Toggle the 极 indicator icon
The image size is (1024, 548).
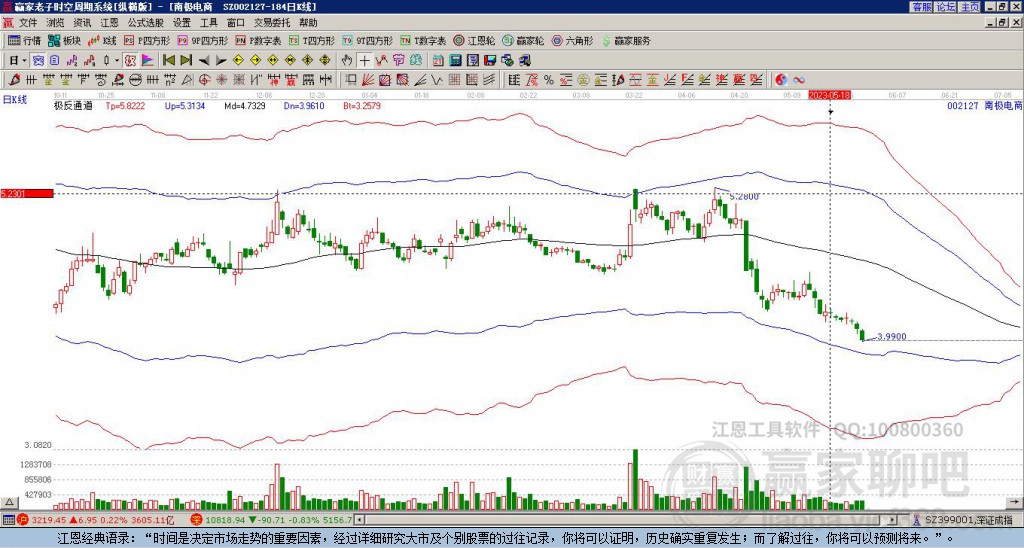[130, 61]
